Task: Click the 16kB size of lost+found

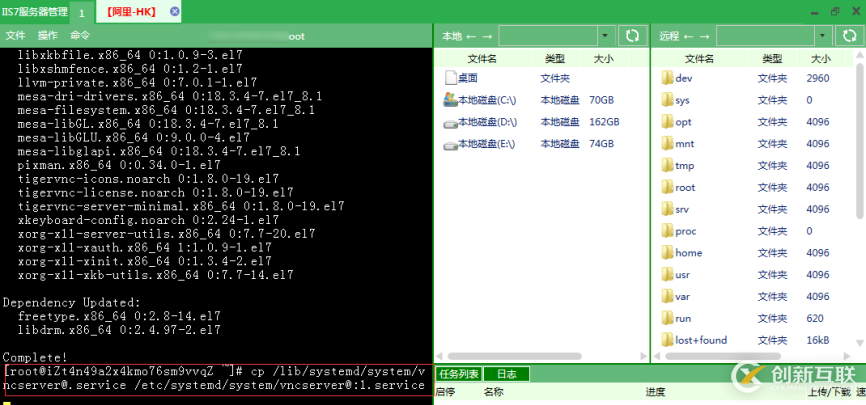Action: (817, 340)
